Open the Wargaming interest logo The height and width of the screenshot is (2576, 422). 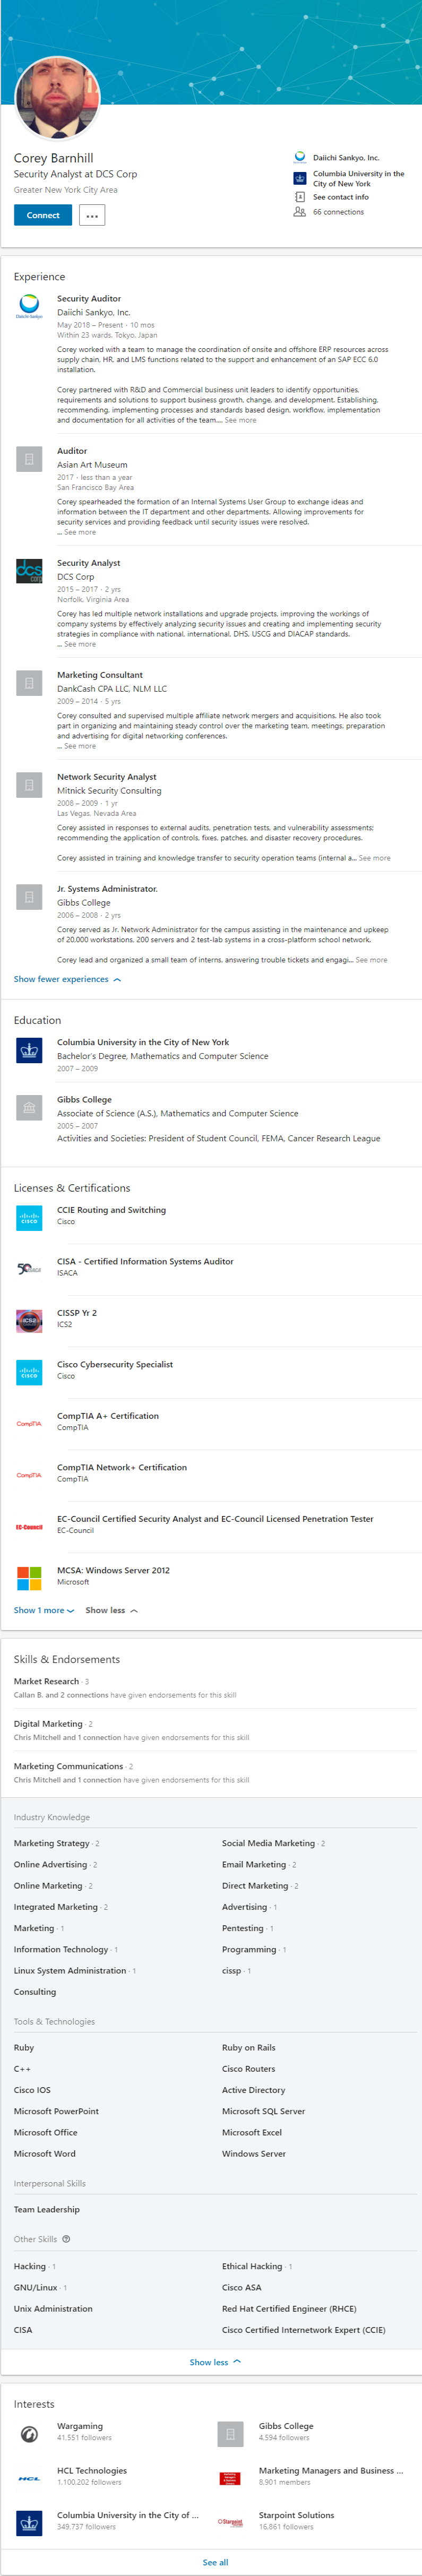pos(29,2434)
